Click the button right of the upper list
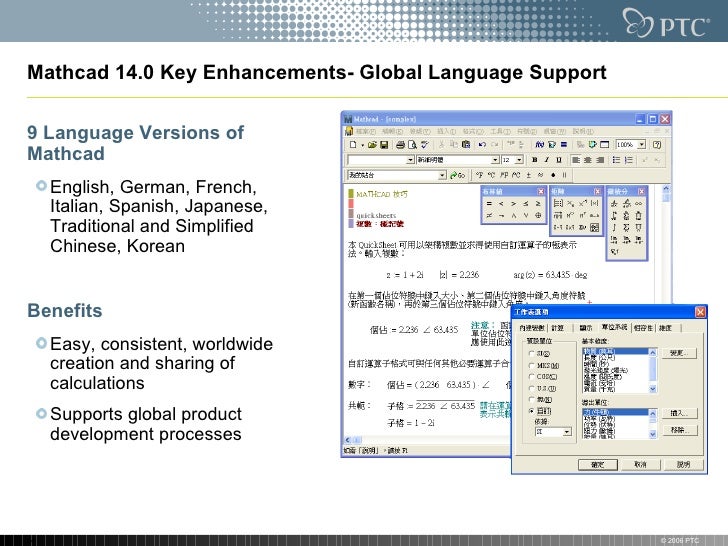Viewport: 728px width, 546px height. pos(679,353)
